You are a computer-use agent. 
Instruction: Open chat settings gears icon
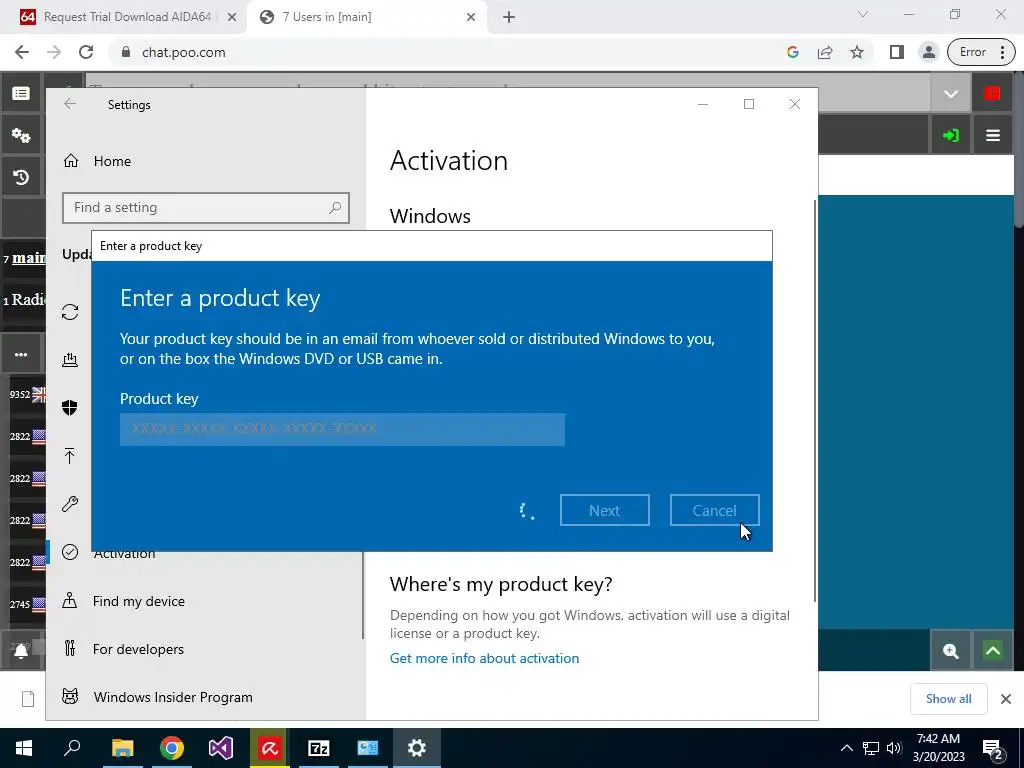21,135
